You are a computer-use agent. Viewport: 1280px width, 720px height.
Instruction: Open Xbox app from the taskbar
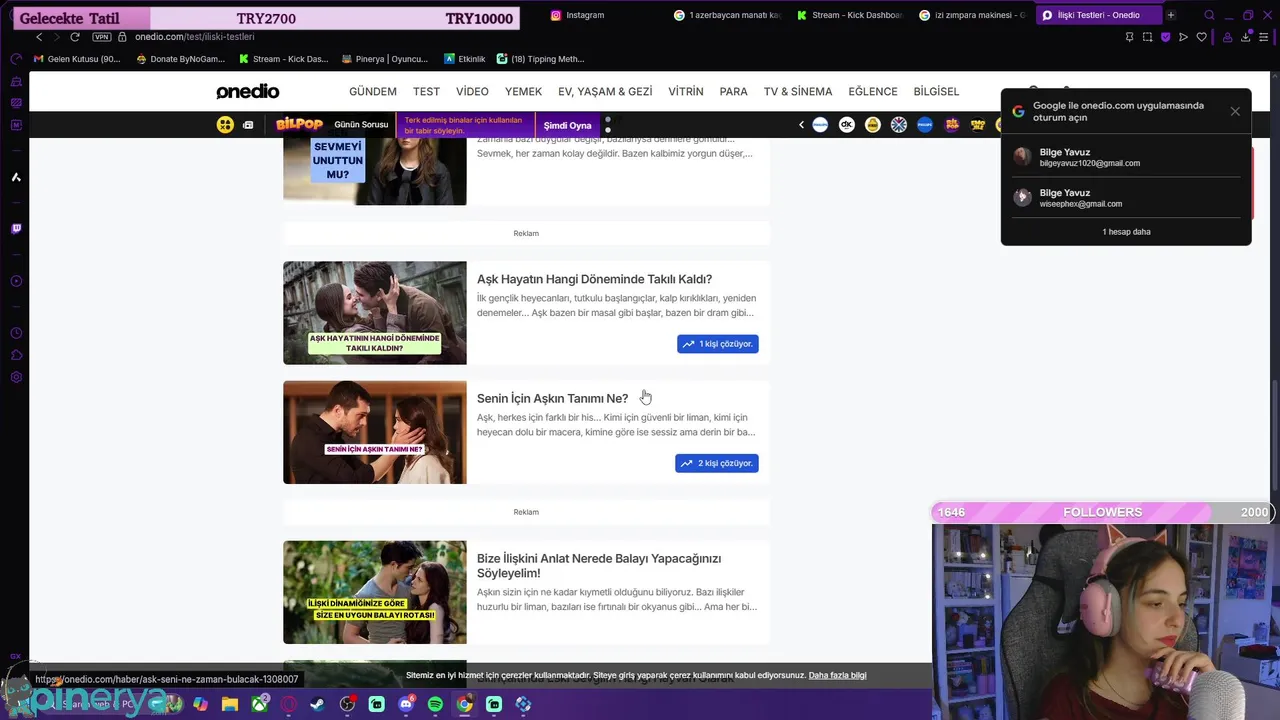(x=259, y=704)
